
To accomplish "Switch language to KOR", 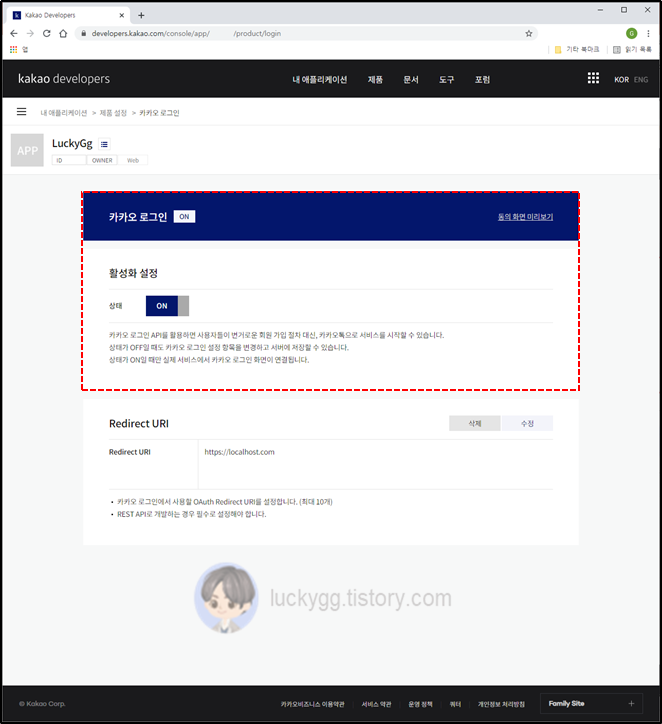I will point(621,79).
